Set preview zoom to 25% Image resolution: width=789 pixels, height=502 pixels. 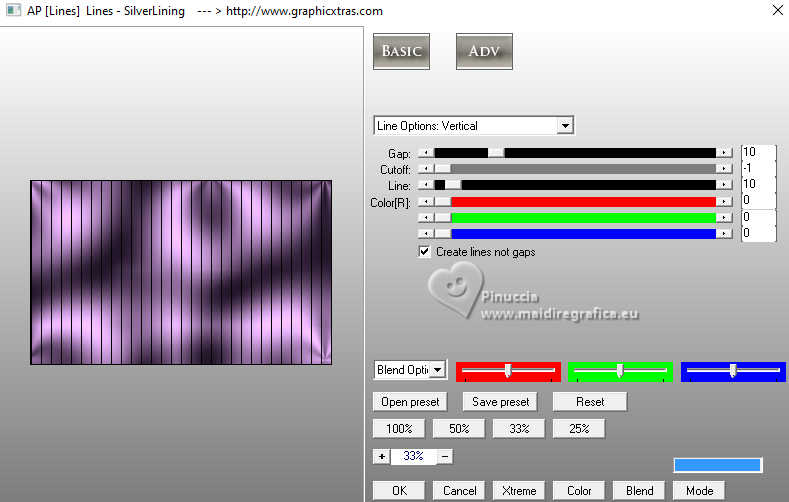579,429
